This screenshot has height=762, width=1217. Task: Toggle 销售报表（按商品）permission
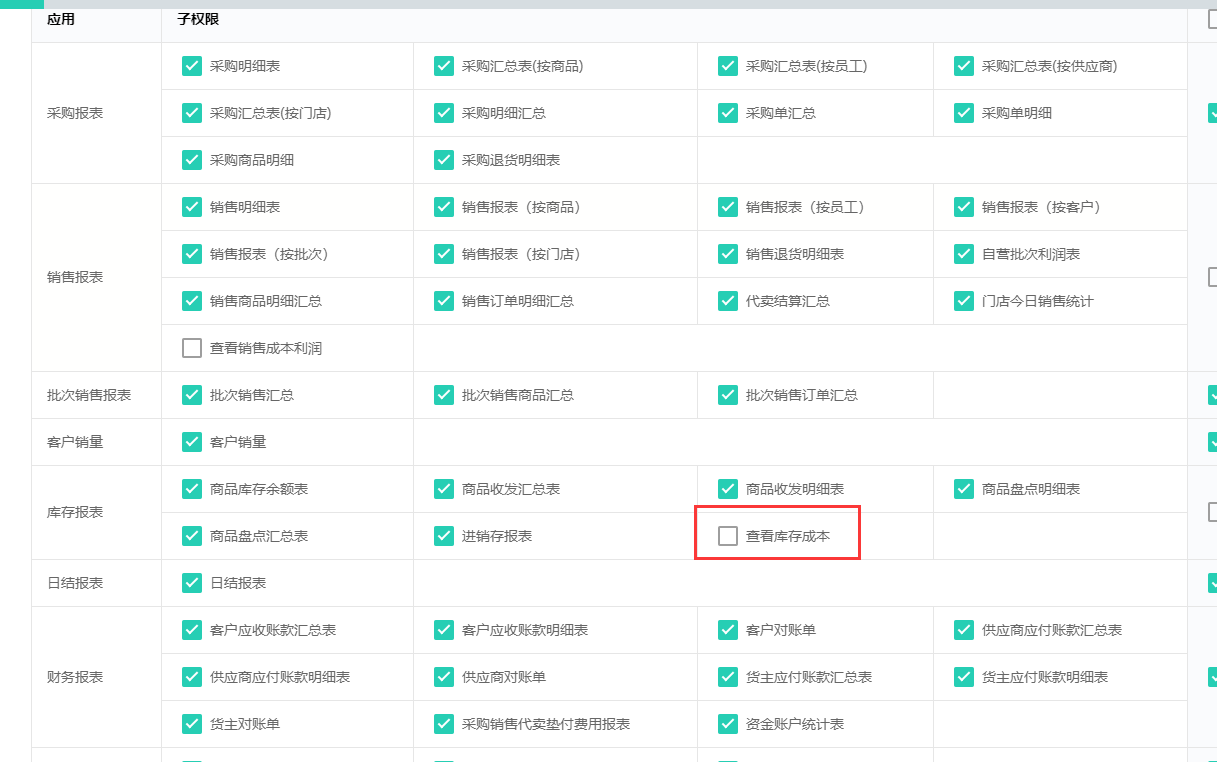coord(444,207)
